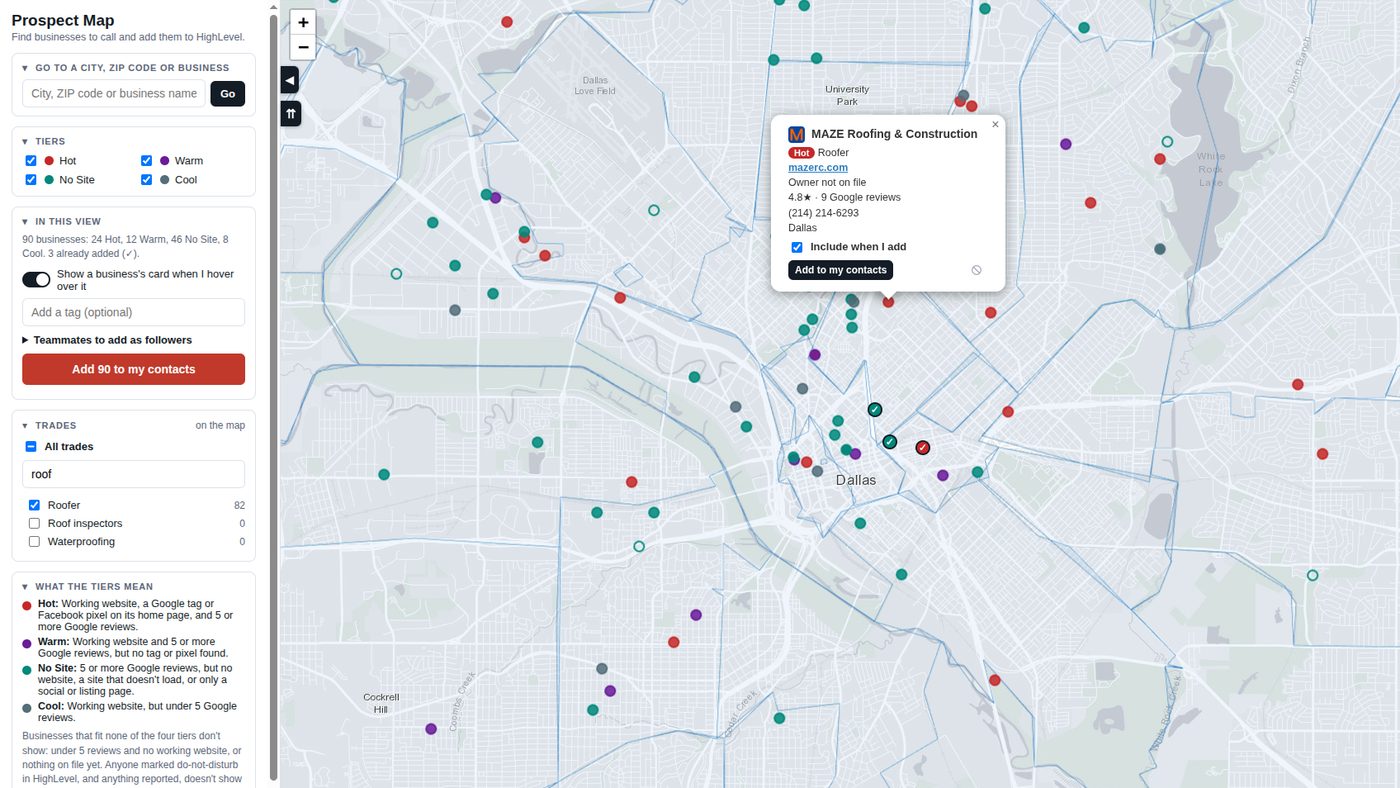This screenshot has height=788, width=1400.
Task: Click the Hot badge in the MAZE card
Action: (x=801, y=153)
